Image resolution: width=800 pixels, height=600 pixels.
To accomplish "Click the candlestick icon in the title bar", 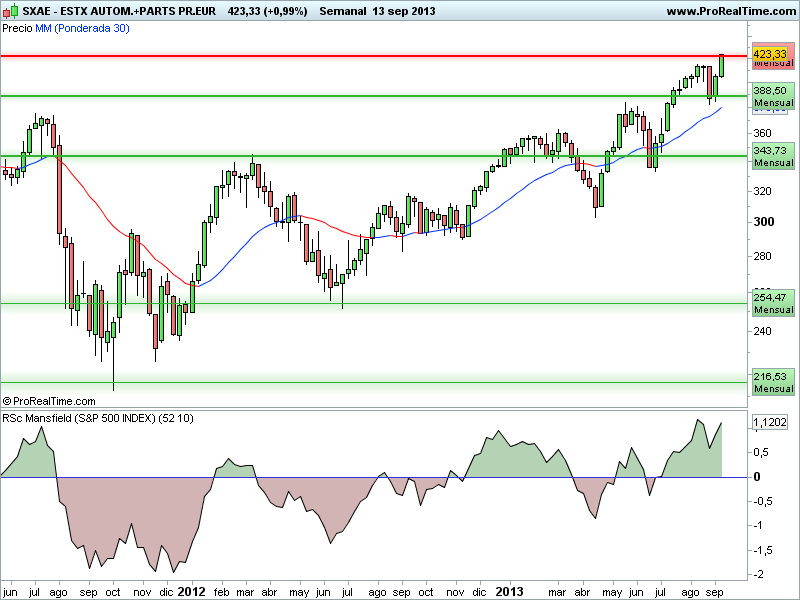I will pyautogui.click(x=9, y=10).
